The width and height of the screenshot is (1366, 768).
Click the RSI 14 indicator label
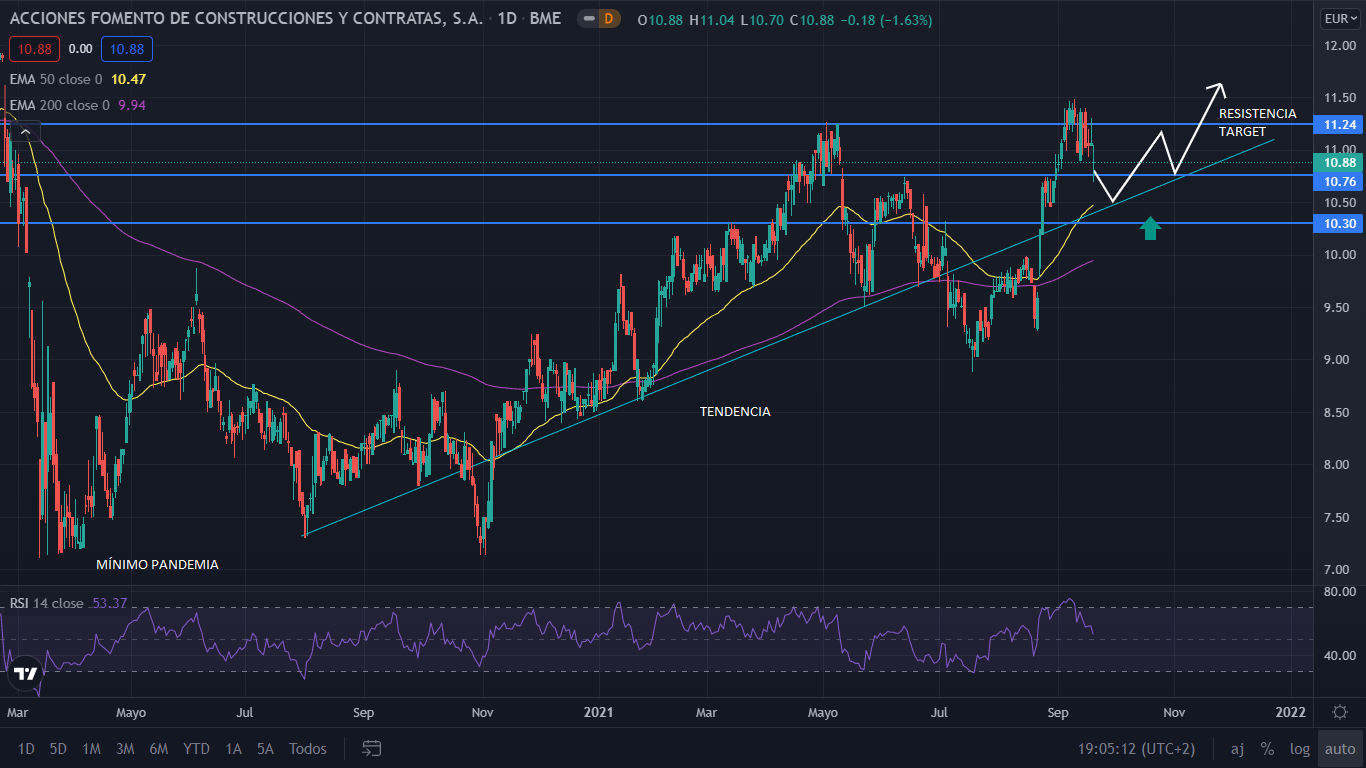(x=46, y=603)
